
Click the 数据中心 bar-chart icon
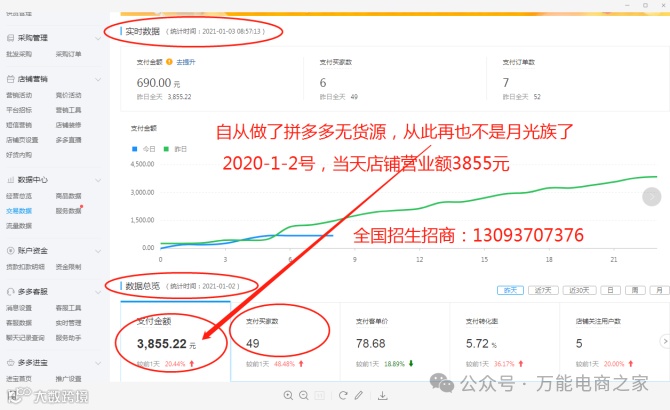point(10,180)
